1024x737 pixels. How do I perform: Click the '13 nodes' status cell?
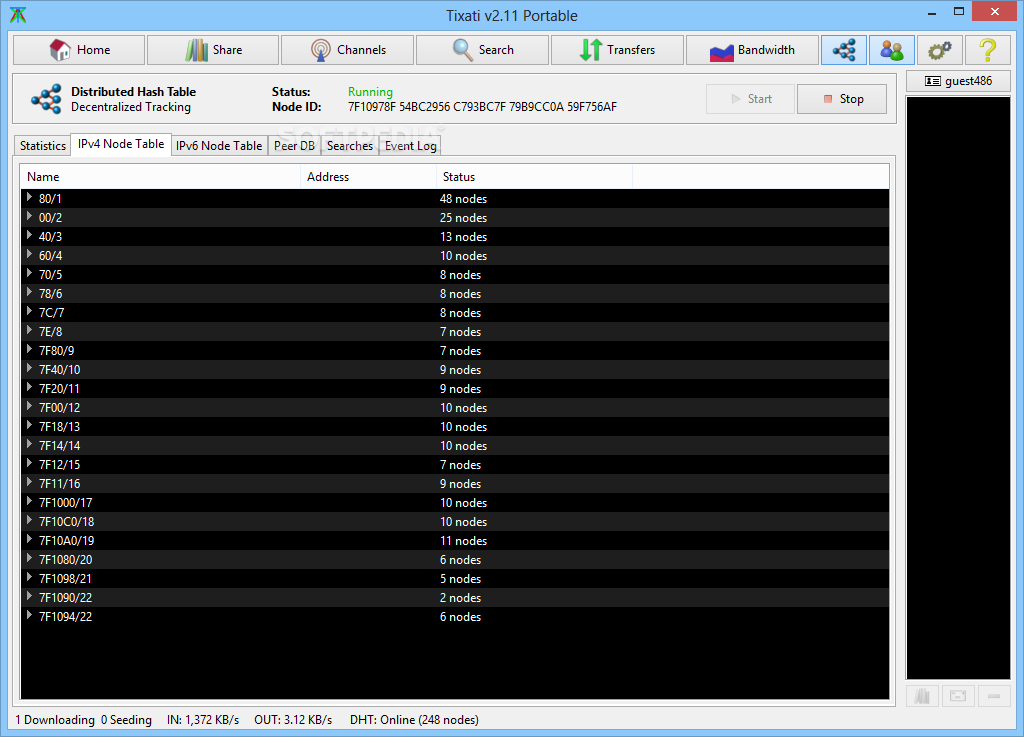pos(463,236)
